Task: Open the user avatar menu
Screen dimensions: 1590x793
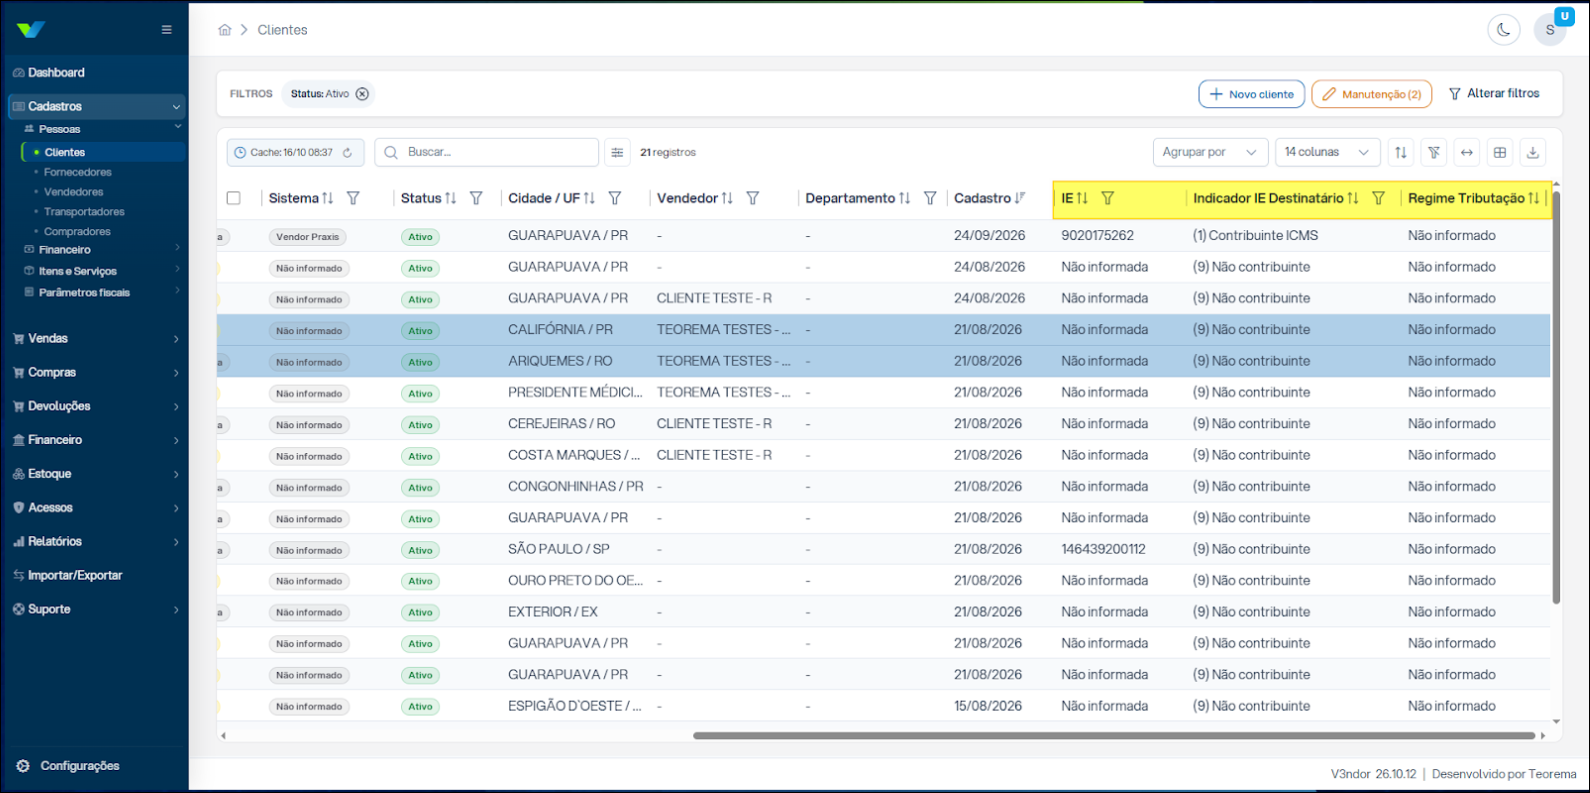Action: (1550, 30)
